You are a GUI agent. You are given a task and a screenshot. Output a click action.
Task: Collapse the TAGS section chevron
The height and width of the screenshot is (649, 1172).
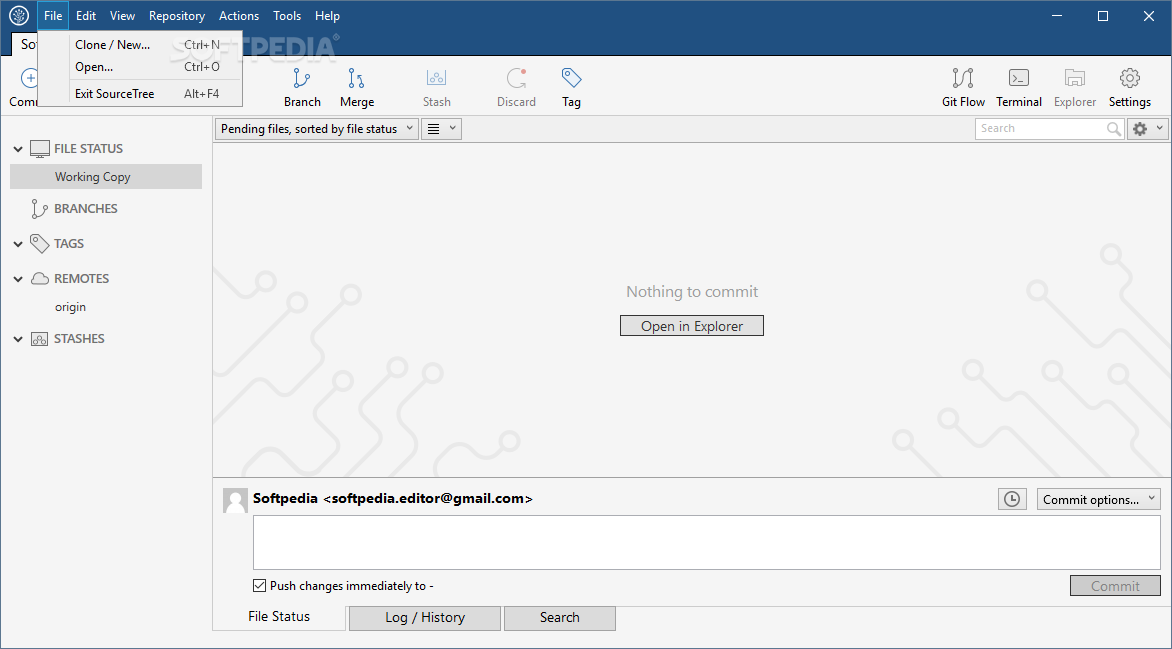point(18,244)
